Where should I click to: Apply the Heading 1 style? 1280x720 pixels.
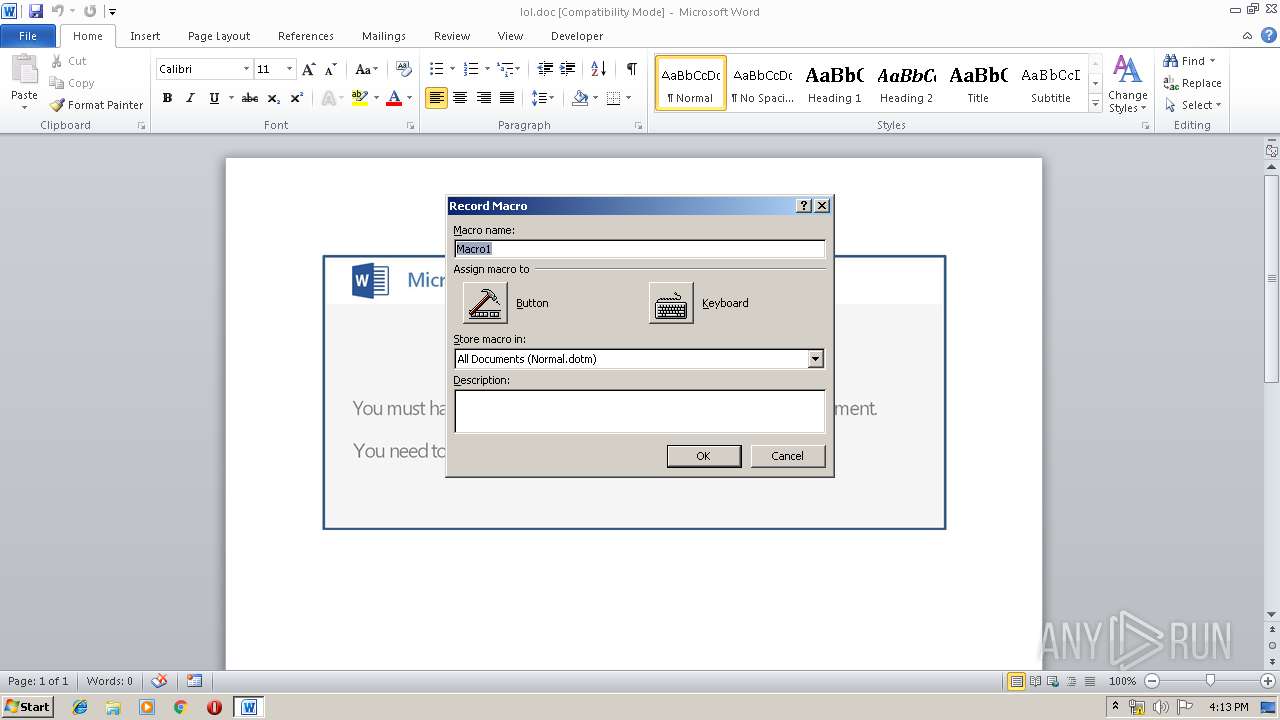[x=835, y=83]
